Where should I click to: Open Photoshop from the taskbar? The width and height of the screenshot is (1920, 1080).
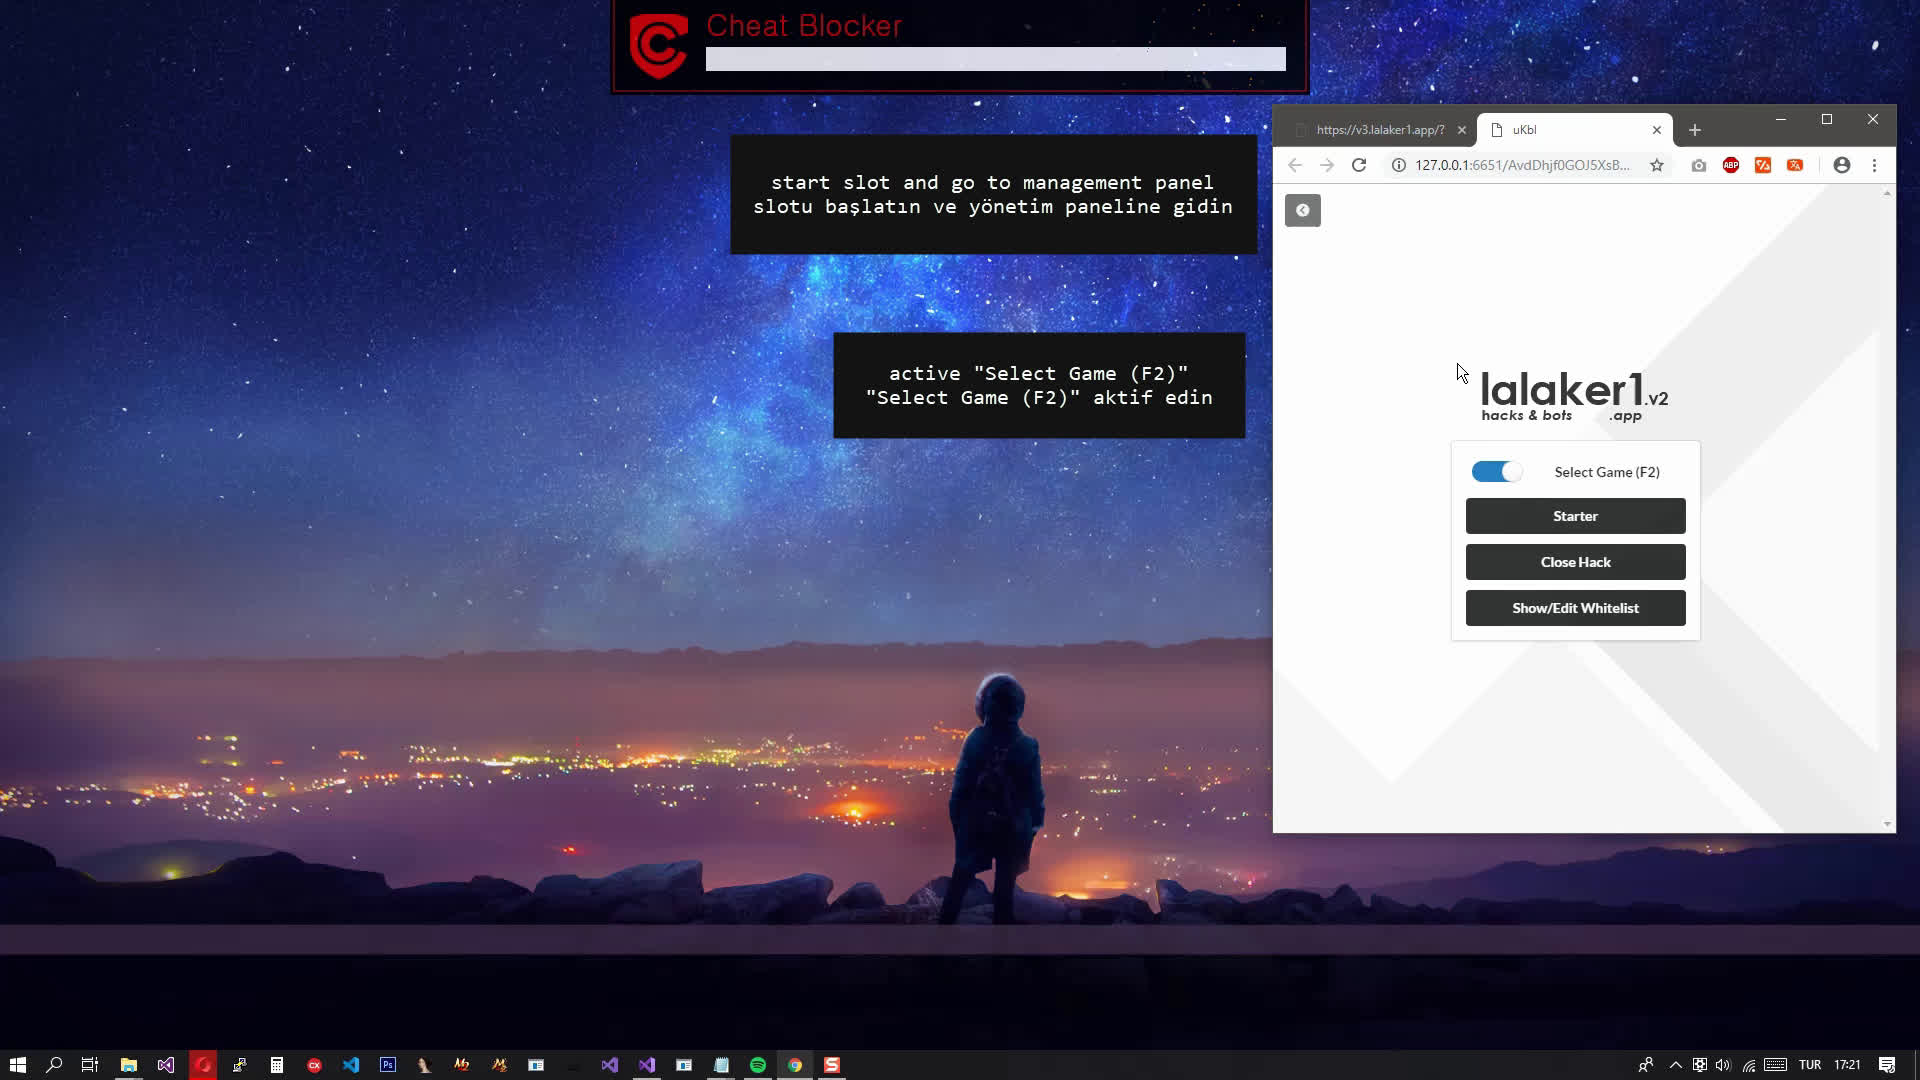(388, 1064)
